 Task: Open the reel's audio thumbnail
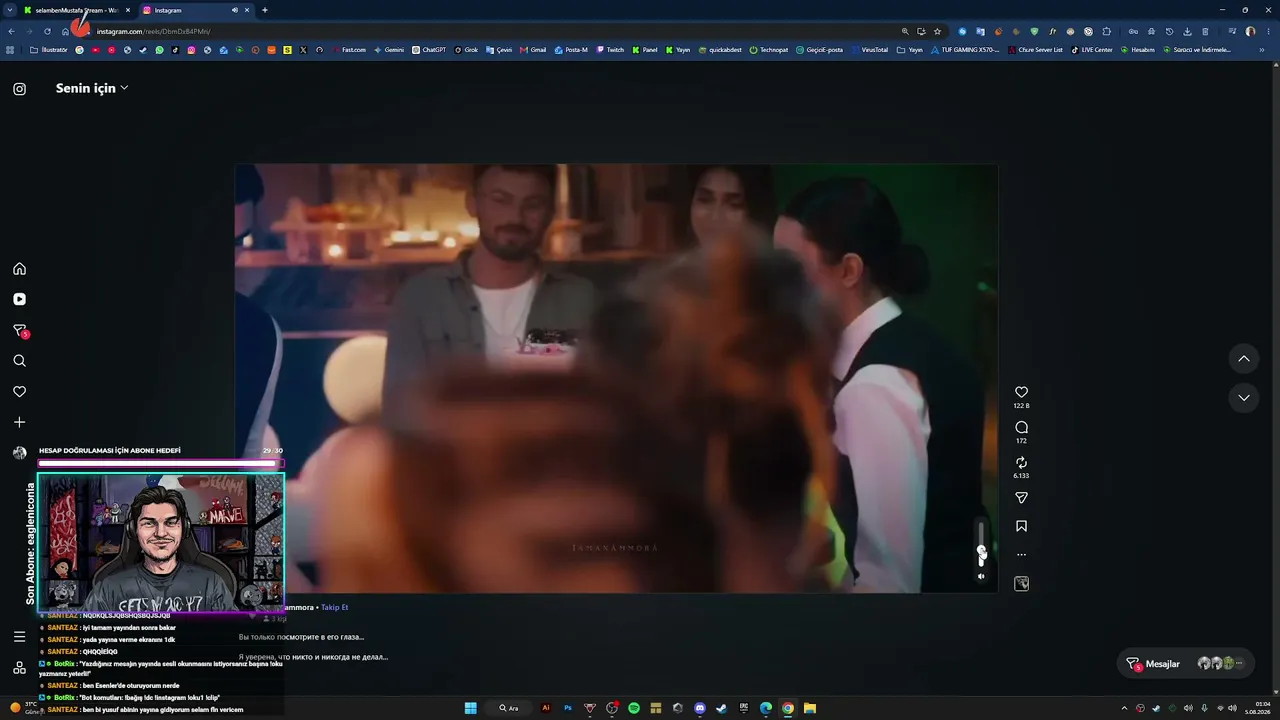(1021, 583)
